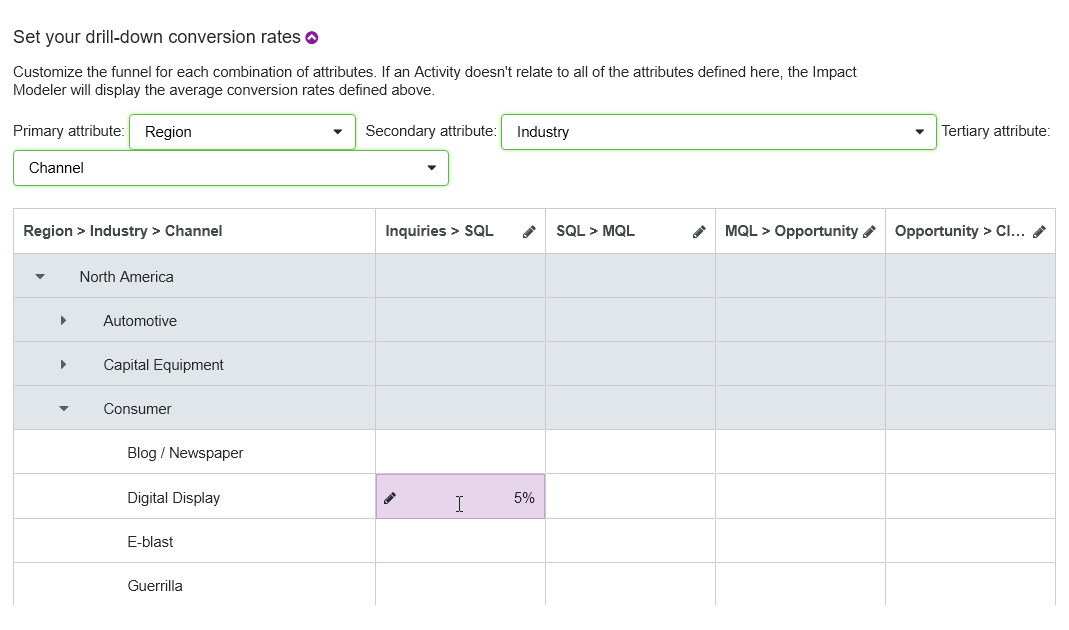This screenshot has width=1069, height=630.
Task: Click pencil icon in SQL > MQL header
Action: pyautogui.click(x=699, y=232)
